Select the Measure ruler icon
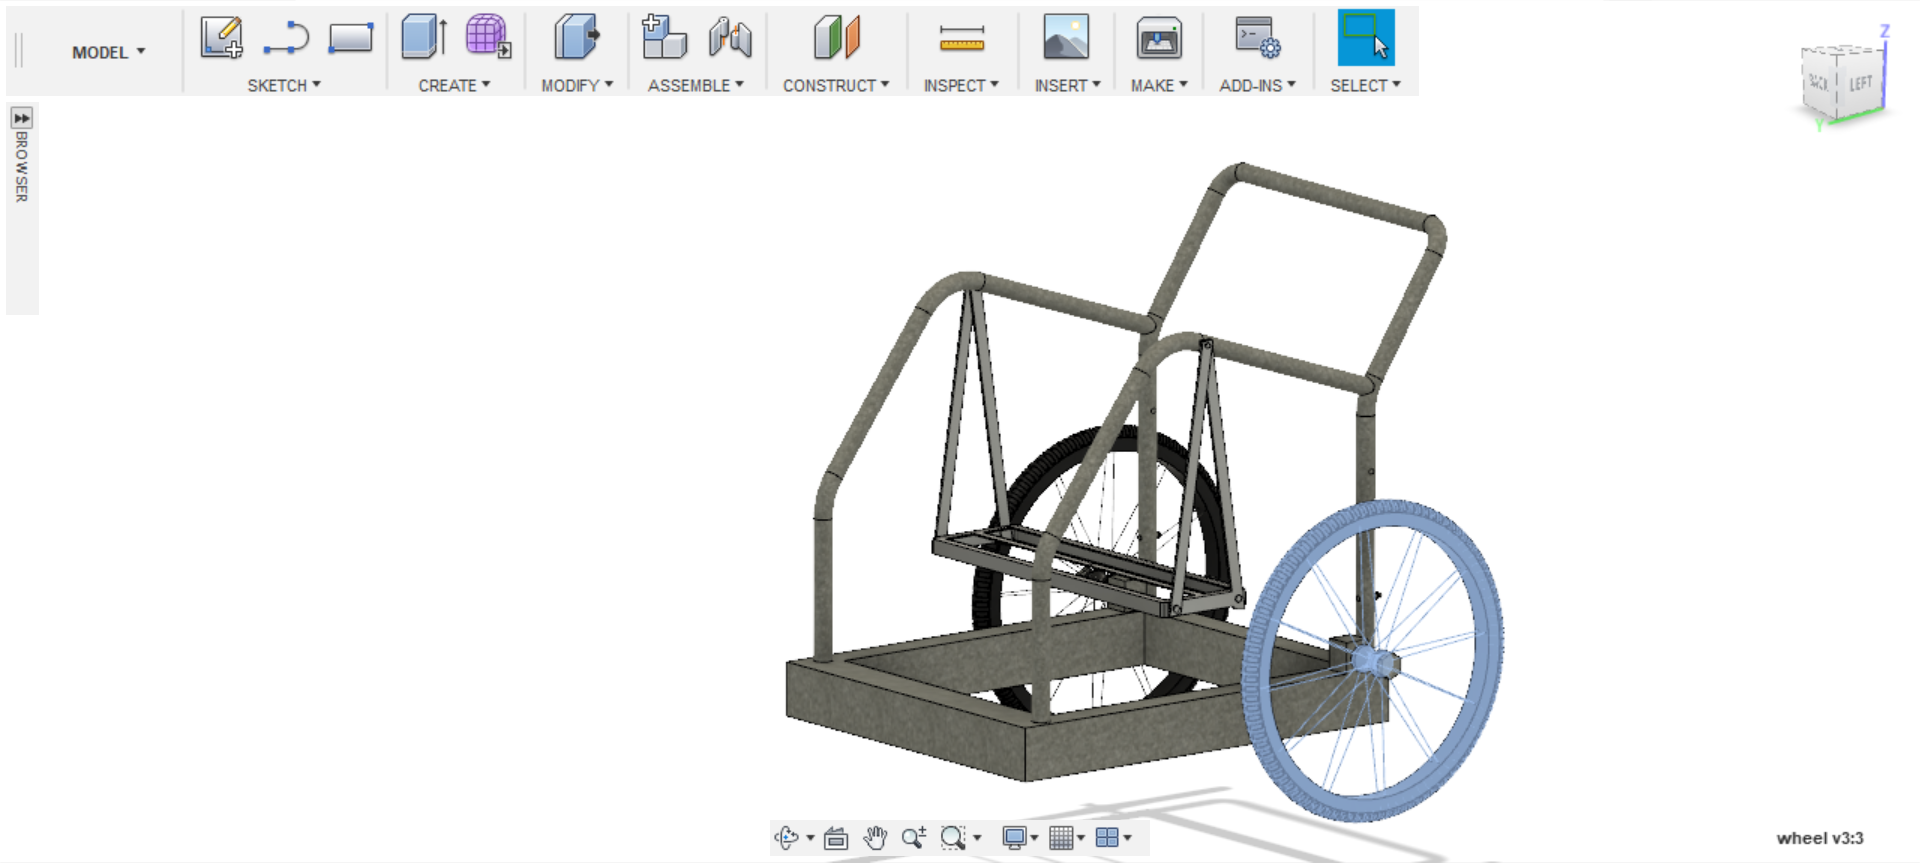Image resolution: width=1920 pixels, height=863 pixels. point(962,38)
